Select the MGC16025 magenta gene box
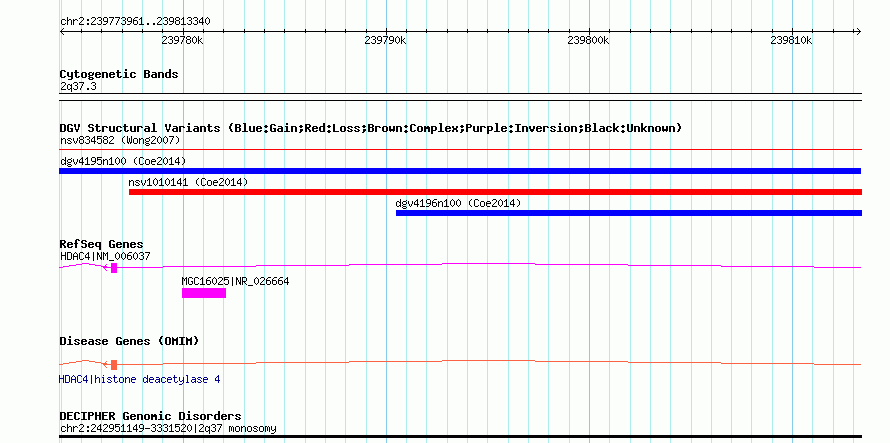 [204, 293]
